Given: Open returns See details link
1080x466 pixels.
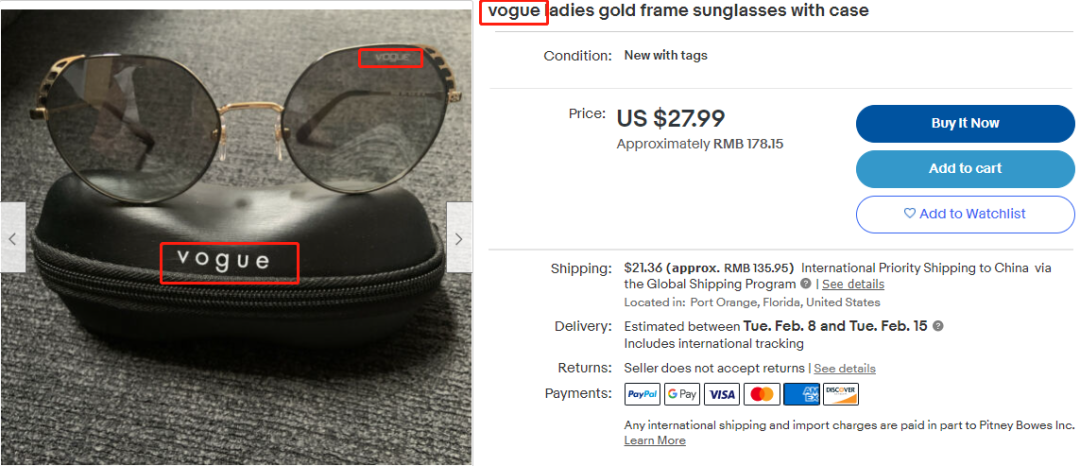Looking at the screenshot, I should (x=844, y=368).
